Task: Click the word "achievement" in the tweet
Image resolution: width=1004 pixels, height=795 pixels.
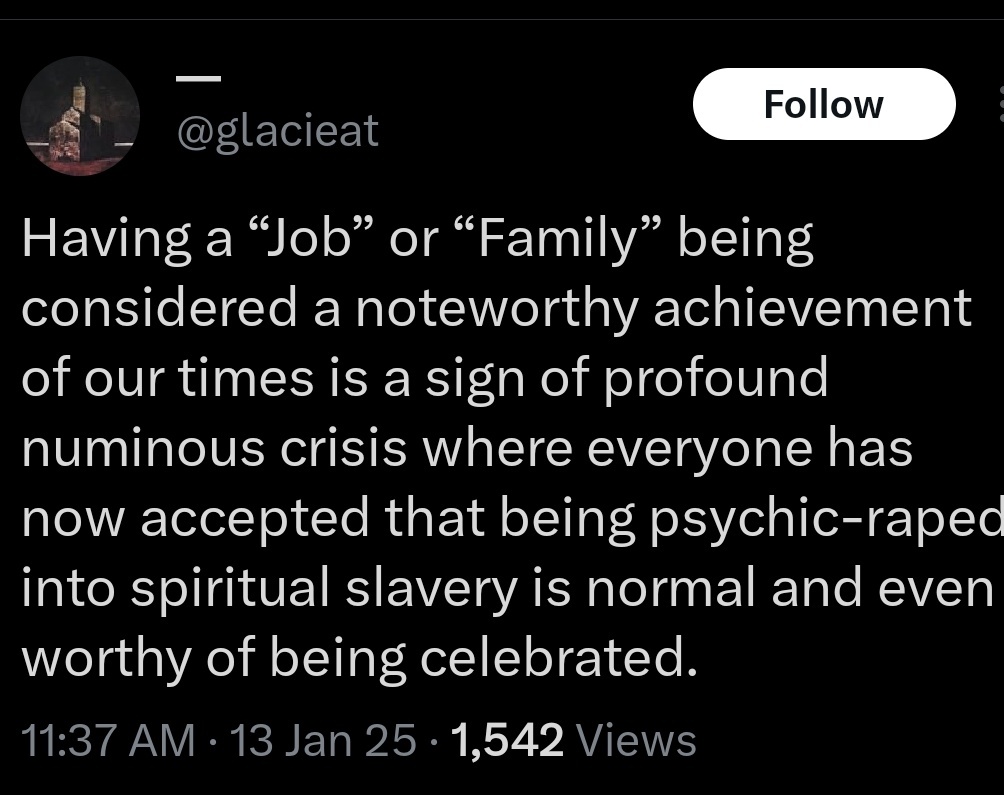Action: pos(814,310)
